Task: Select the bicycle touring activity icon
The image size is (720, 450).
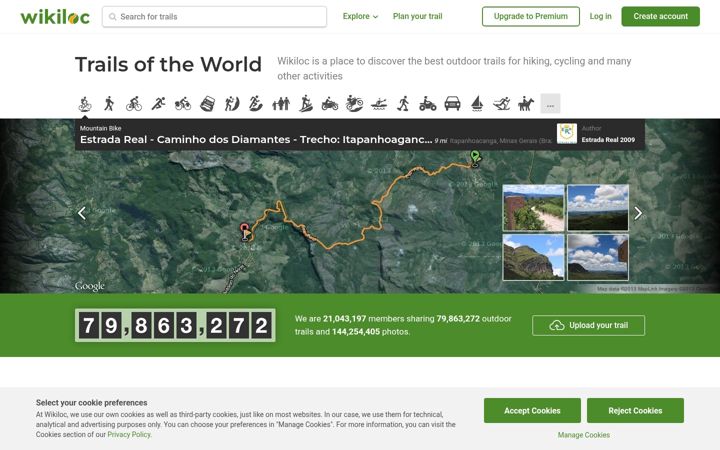Action: pos(183,104)
